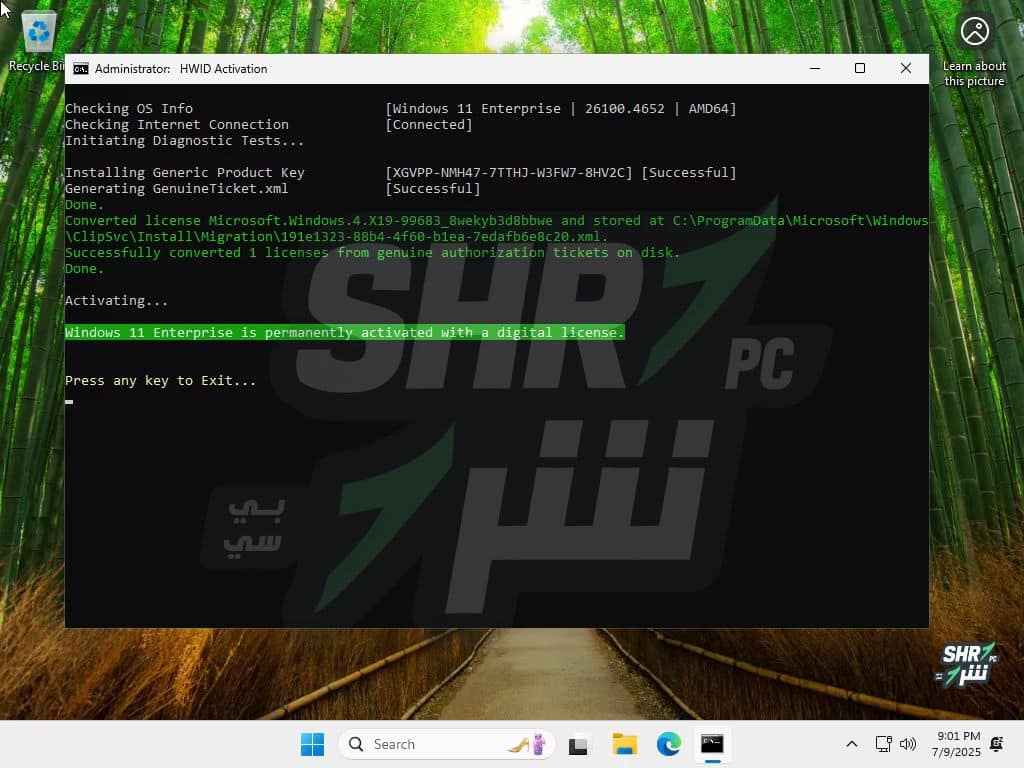The image size is (1024, 768).
Task: Open the Recycle Bin desktop icon
Action: click(37, 40)
